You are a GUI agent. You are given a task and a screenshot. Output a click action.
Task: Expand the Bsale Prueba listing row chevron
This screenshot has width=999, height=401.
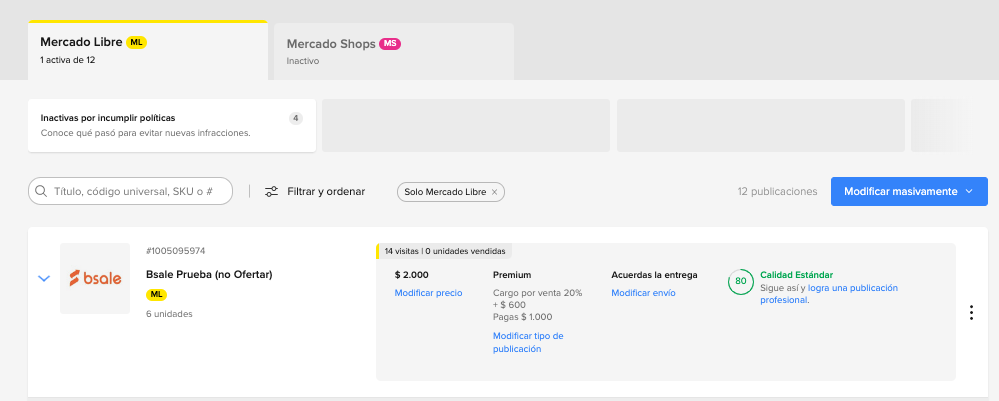click(44, 279)
